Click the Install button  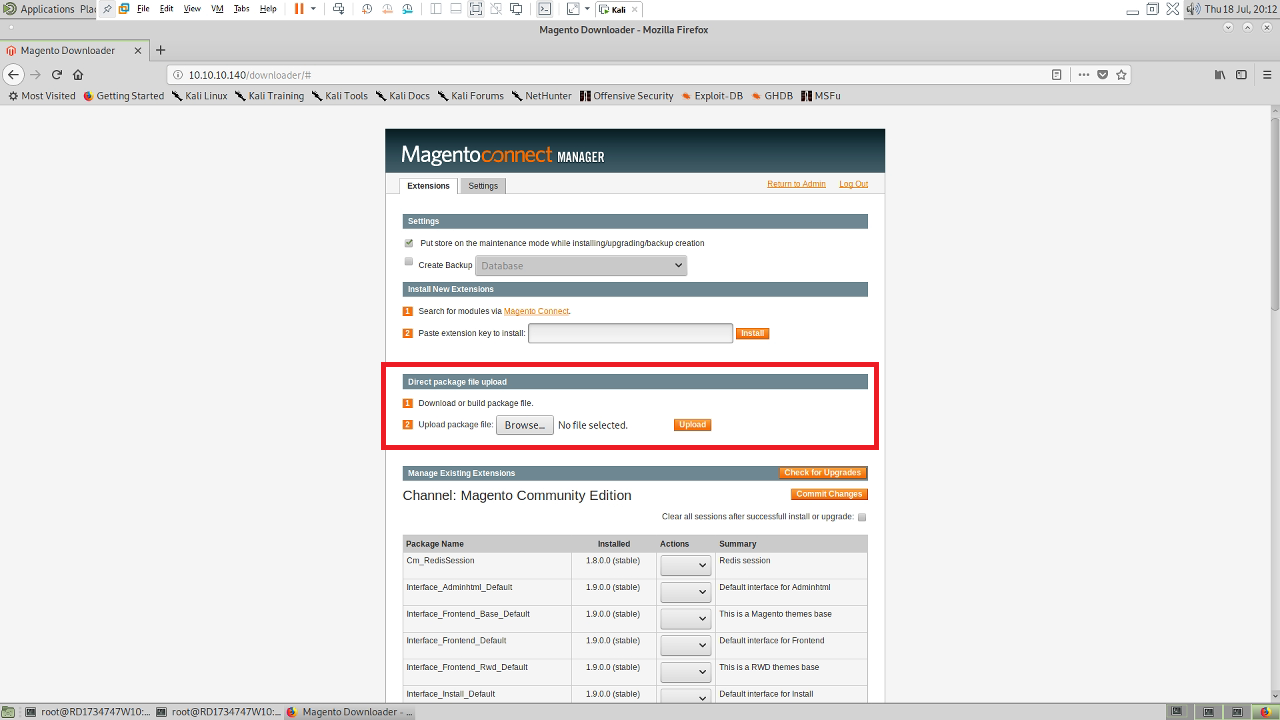752,333
